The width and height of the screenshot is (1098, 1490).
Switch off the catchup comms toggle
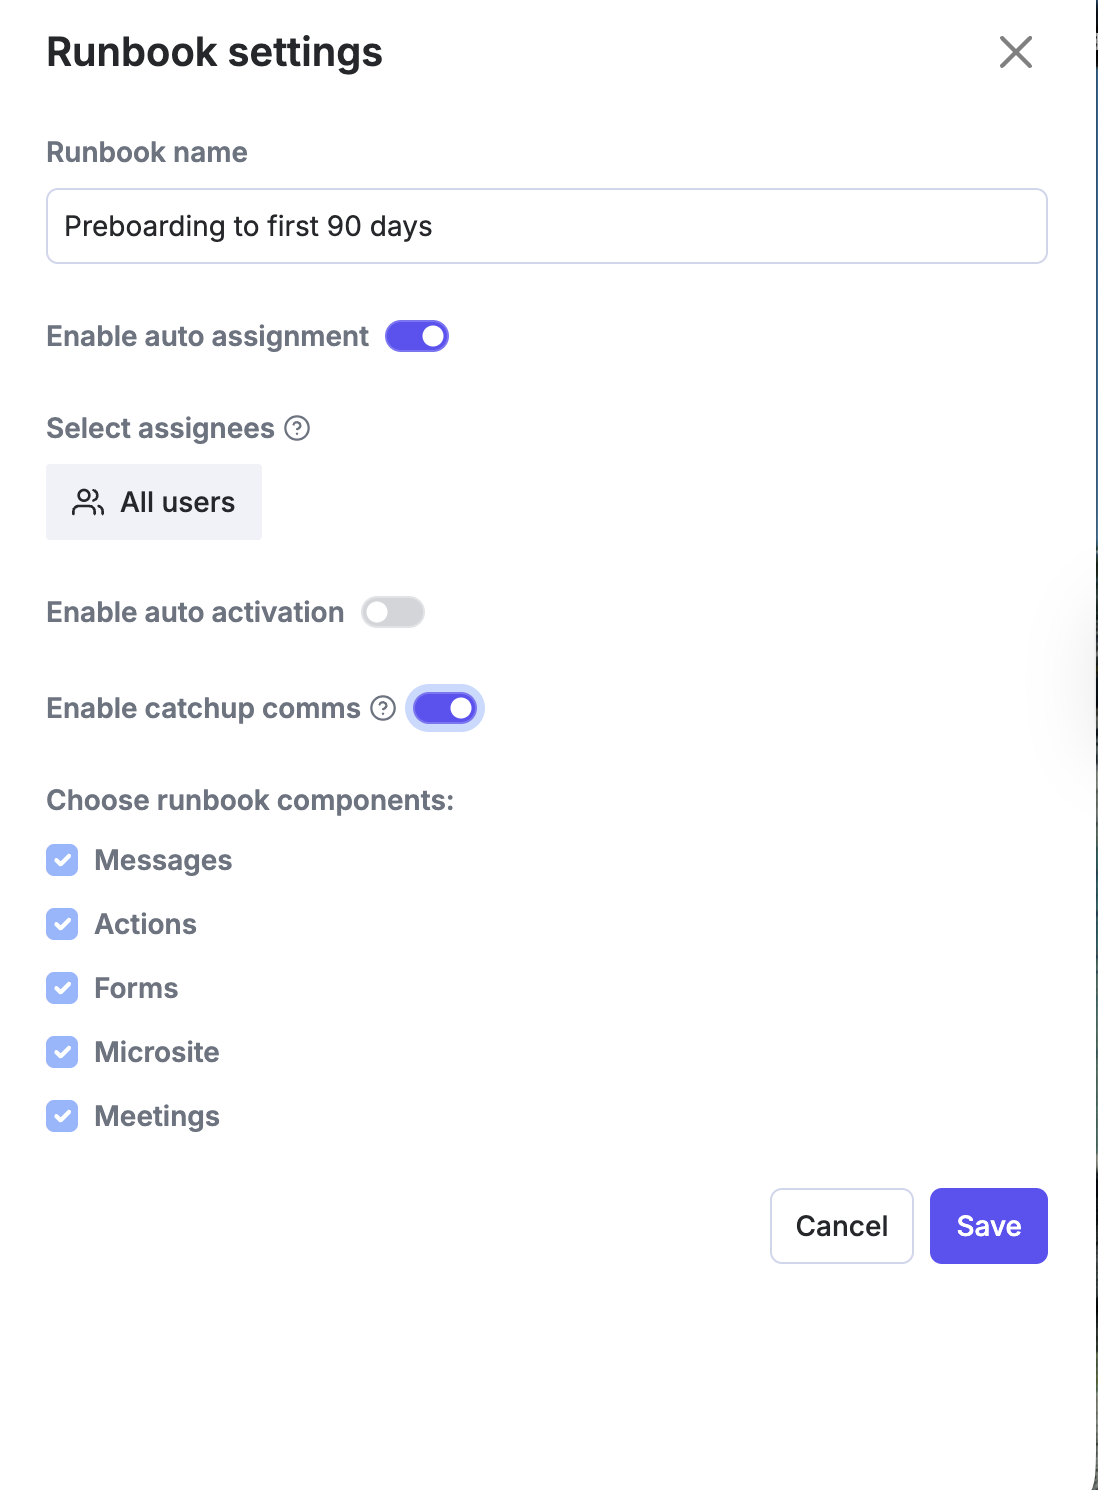tap(445, 708)
